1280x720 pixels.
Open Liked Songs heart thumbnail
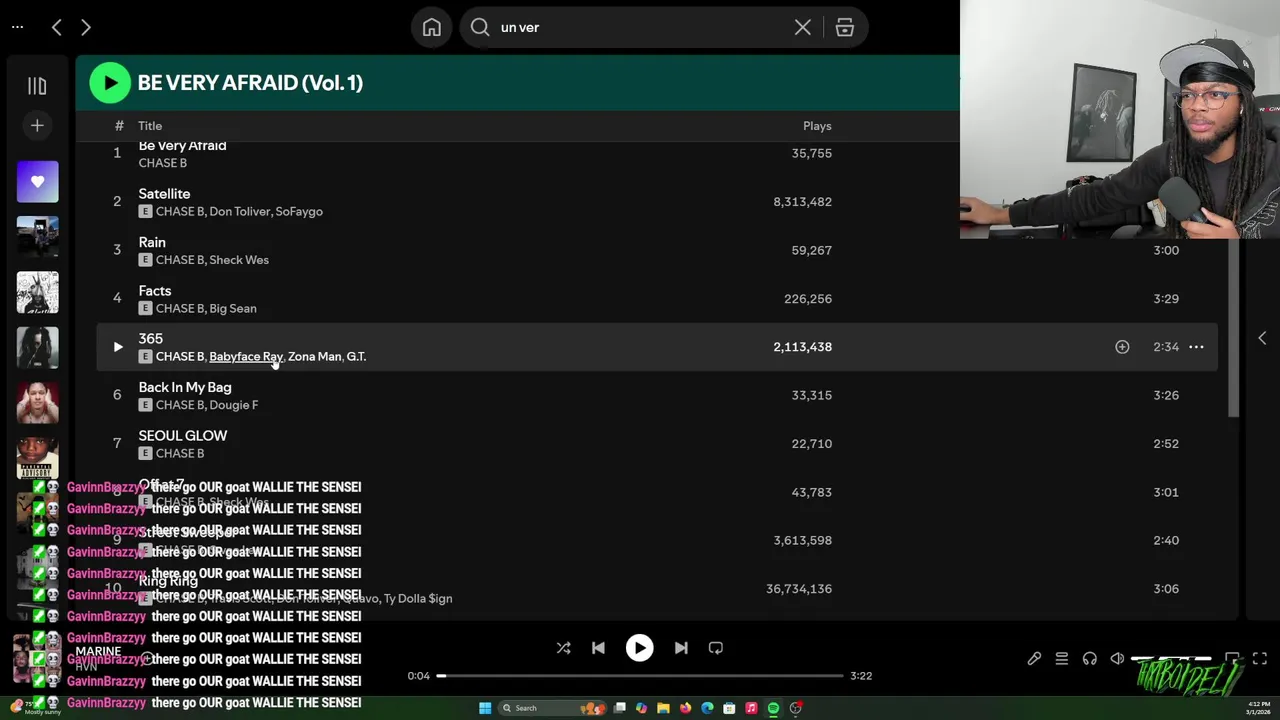pos(37,182)
